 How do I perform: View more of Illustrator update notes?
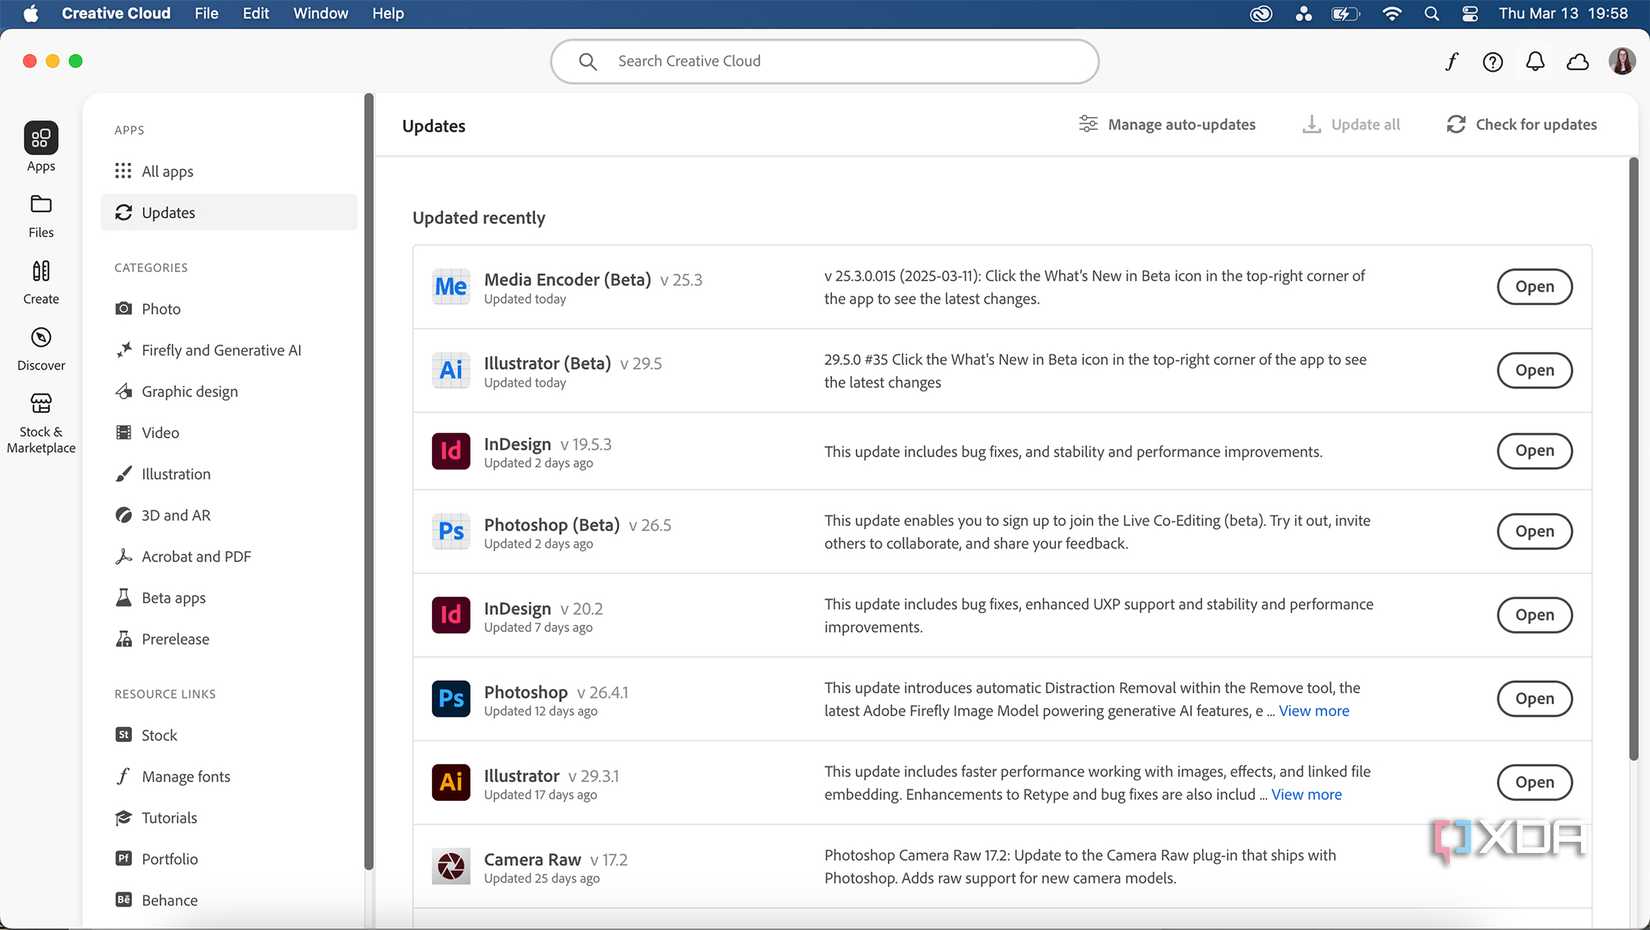(1306, 794)
